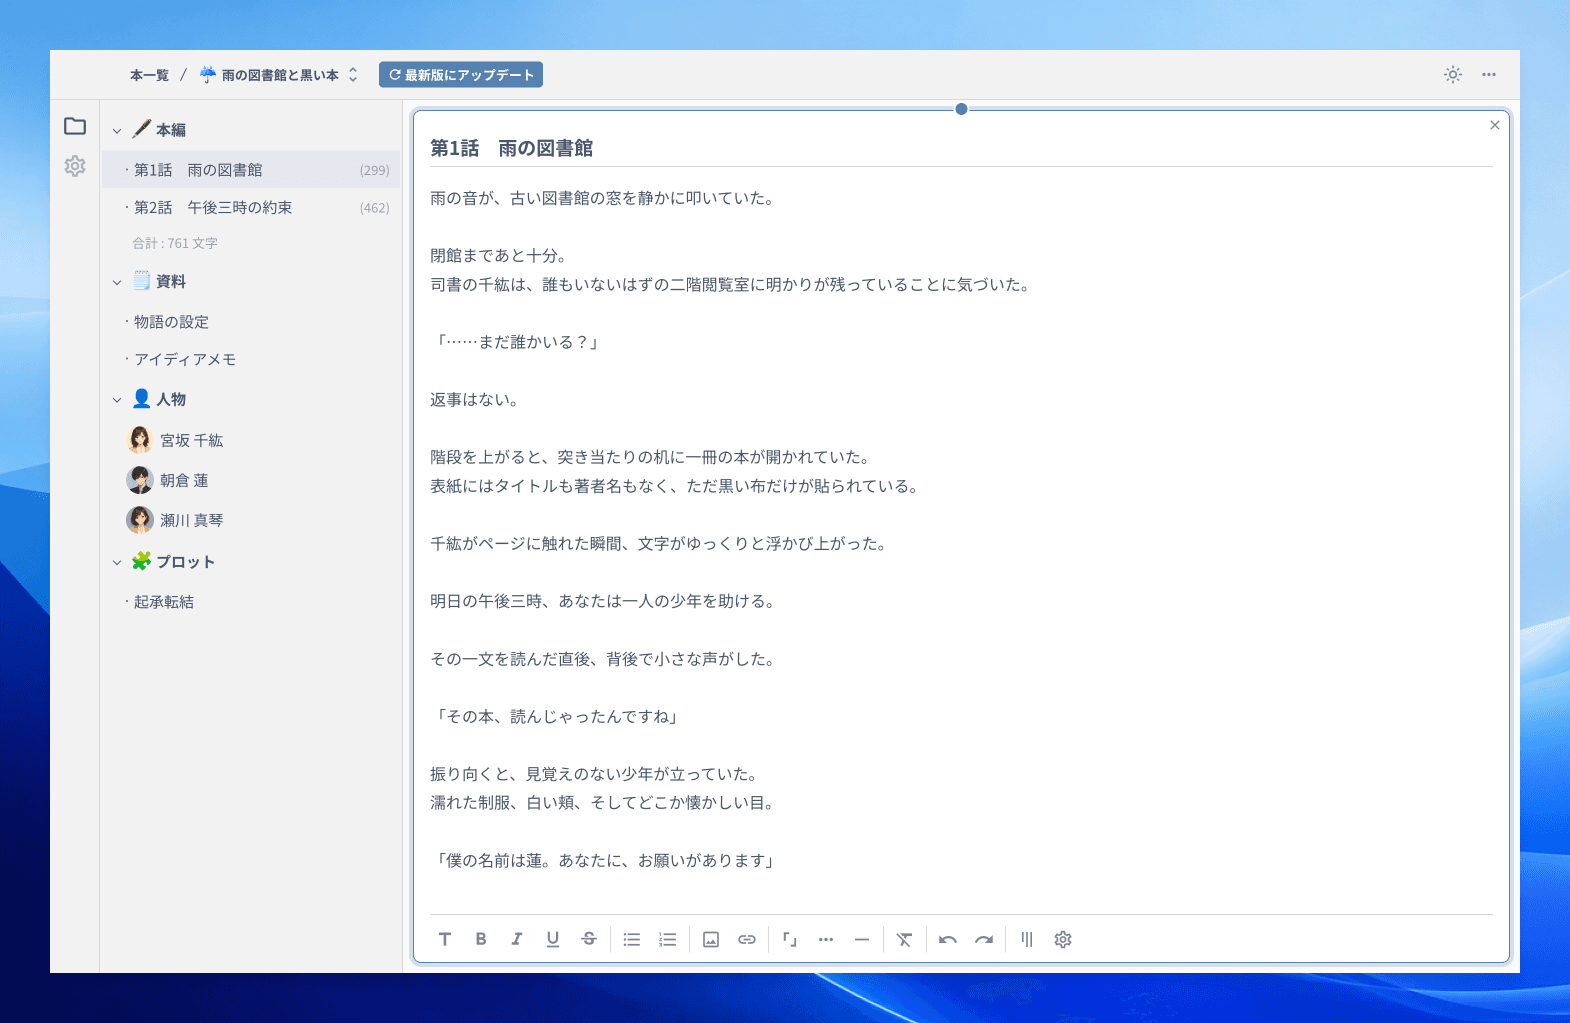1570x1023 pixels.
Task: Toggle the light/dark theme sun icon
Action: pos(1453,75)
